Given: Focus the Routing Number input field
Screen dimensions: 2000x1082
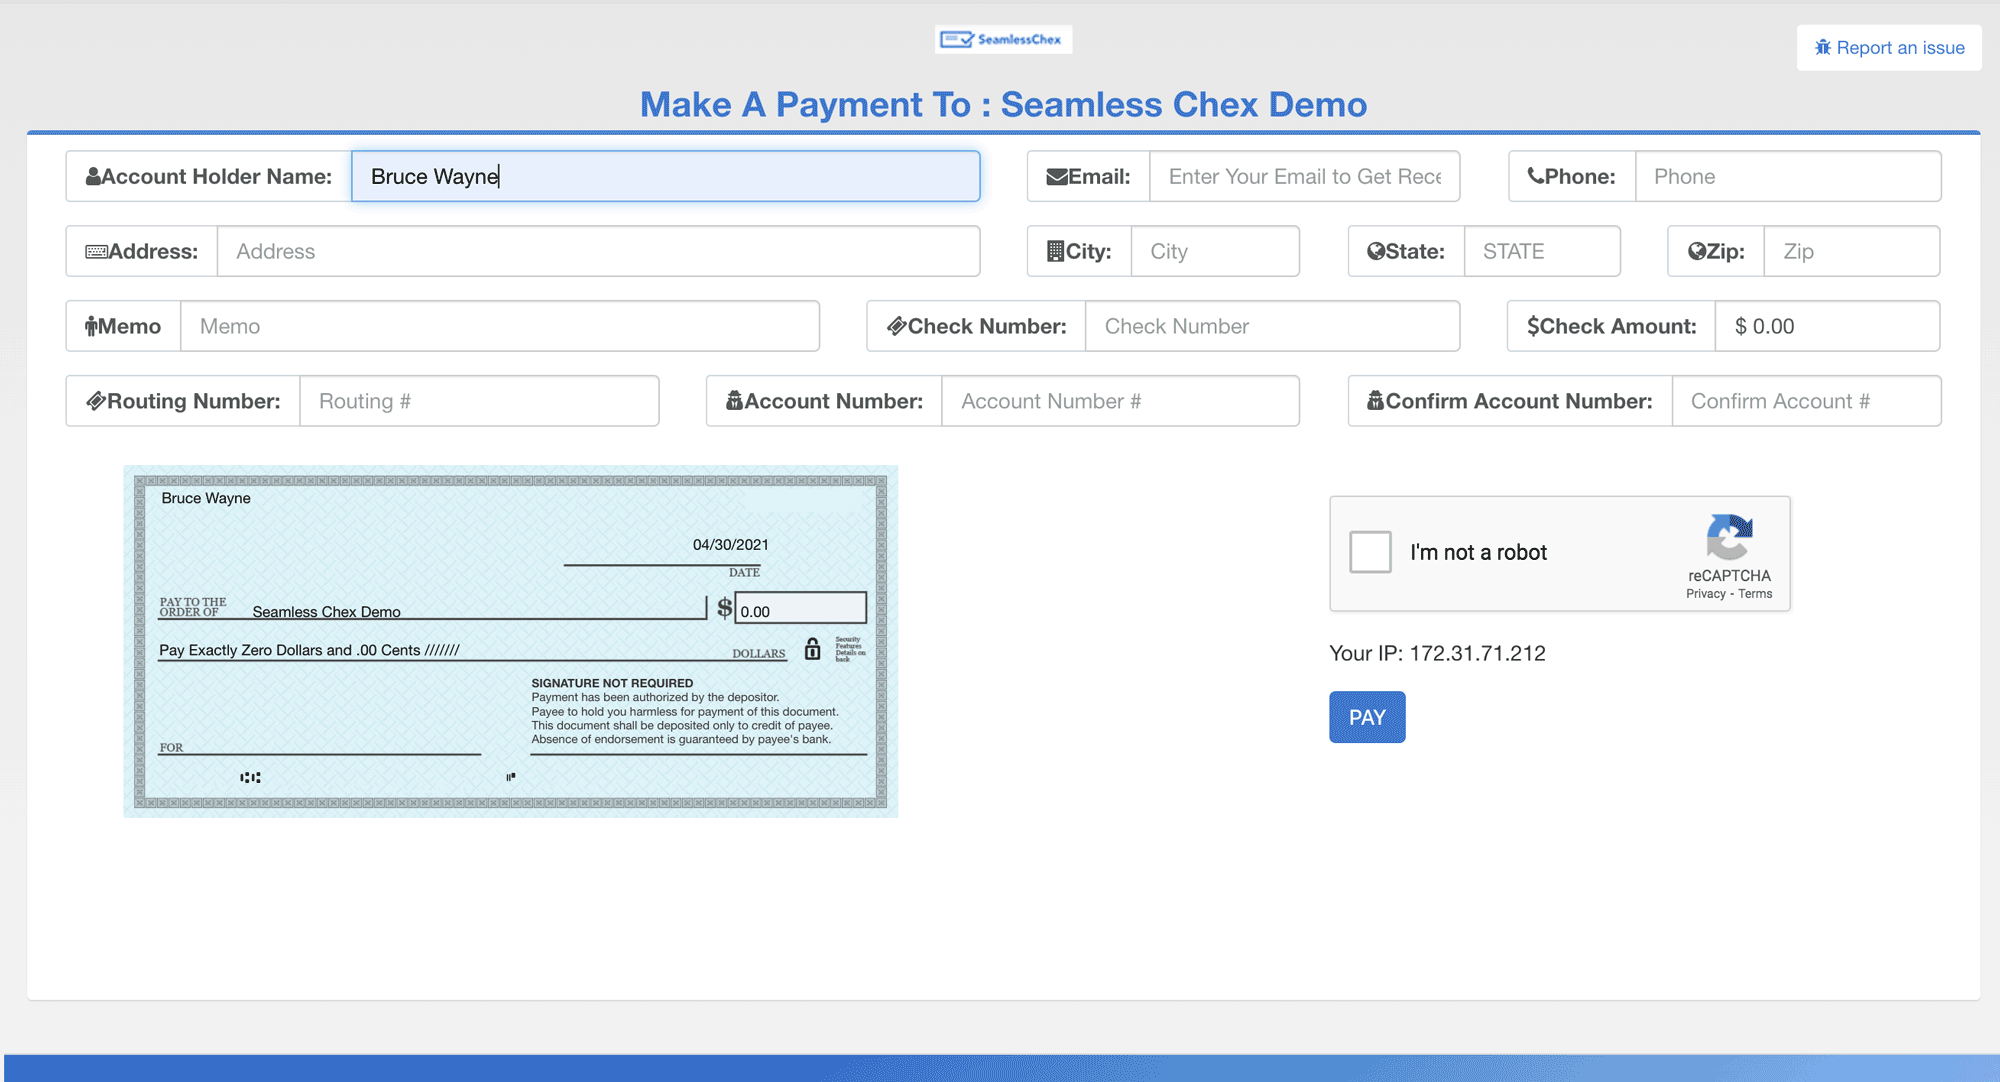Looking at the screenshot, I should coord(478,401).
